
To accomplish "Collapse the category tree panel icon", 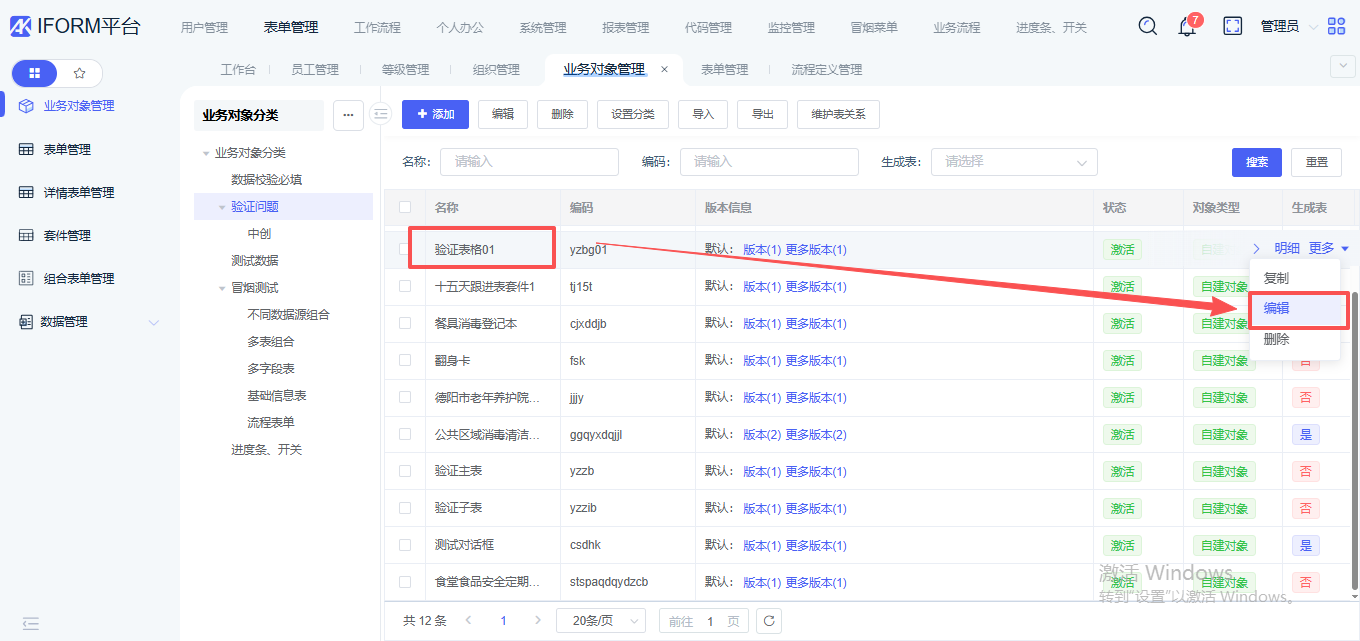I will coord(380,114).
